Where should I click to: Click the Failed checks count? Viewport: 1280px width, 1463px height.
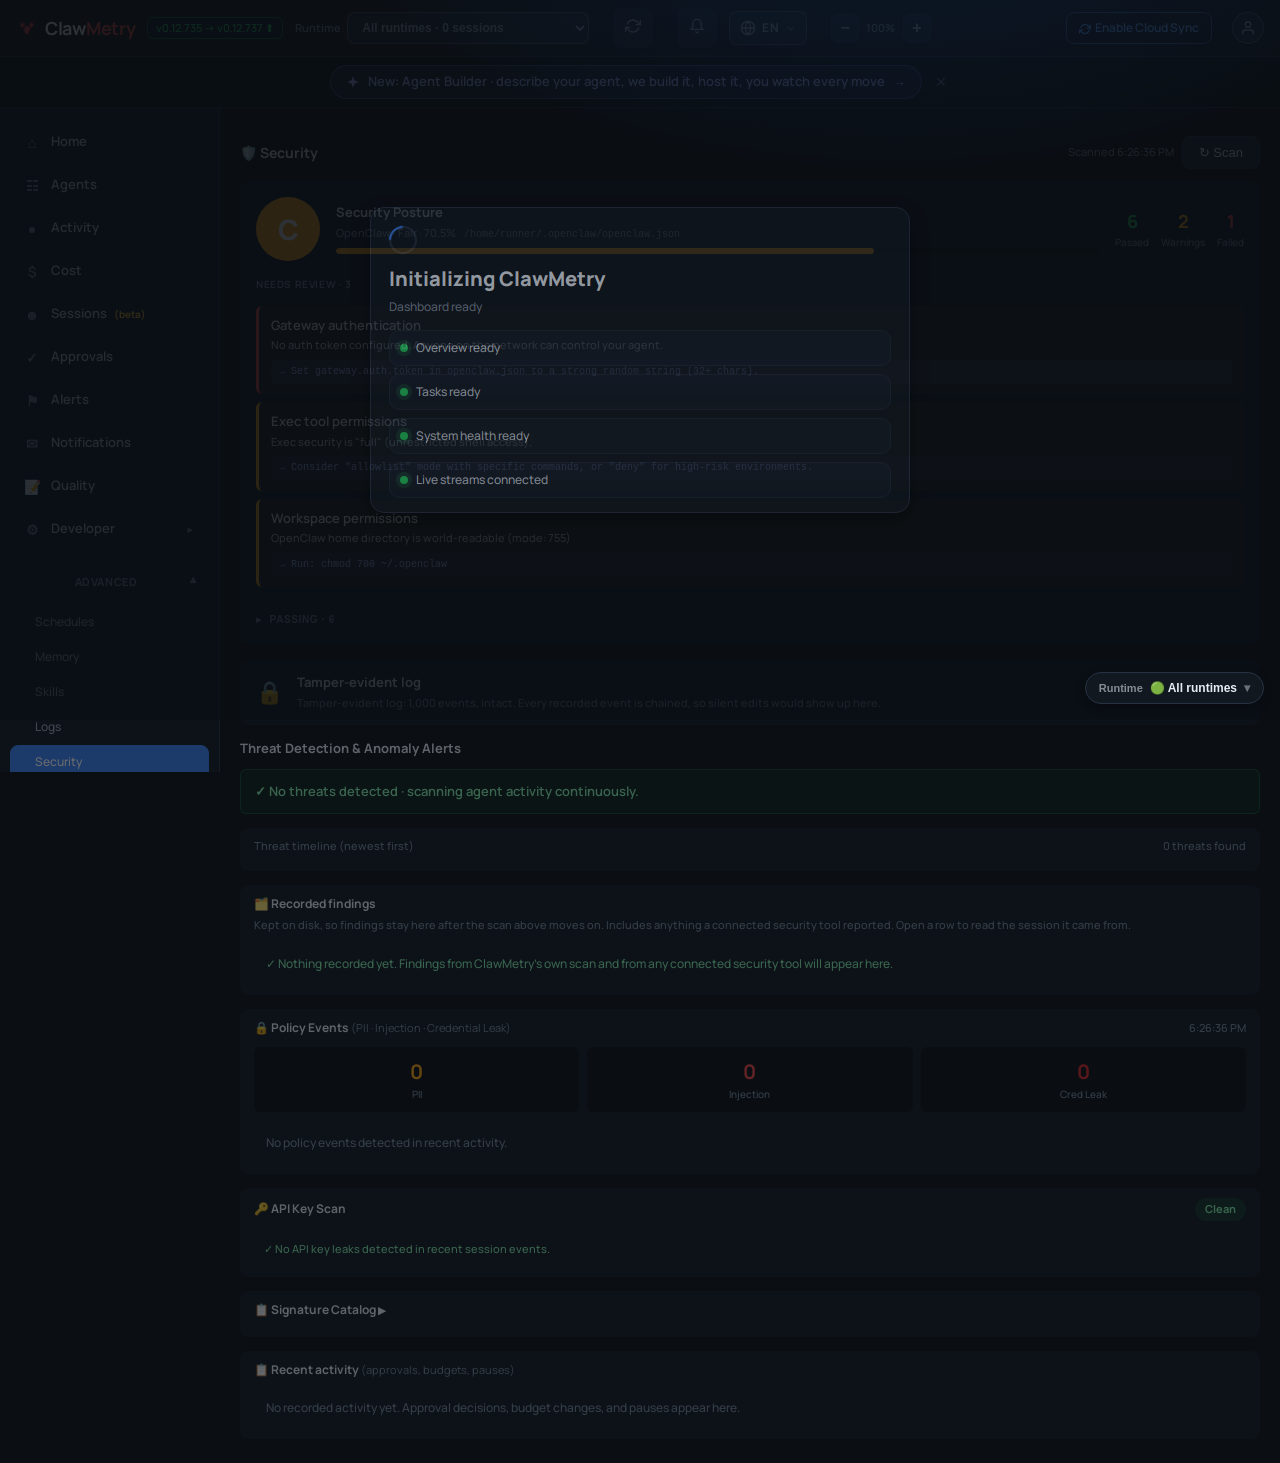tap(1231, 229)
